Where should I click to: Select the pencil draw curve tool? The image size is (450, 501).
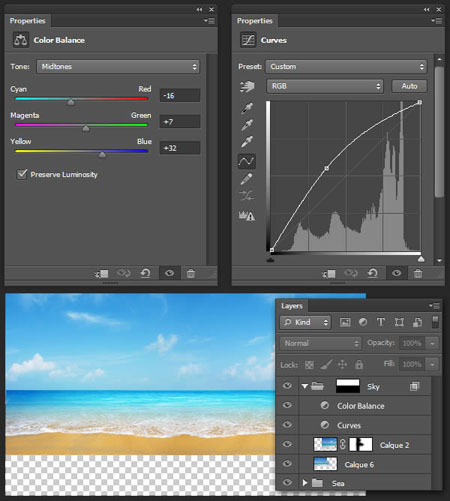[x=246, y=179]
